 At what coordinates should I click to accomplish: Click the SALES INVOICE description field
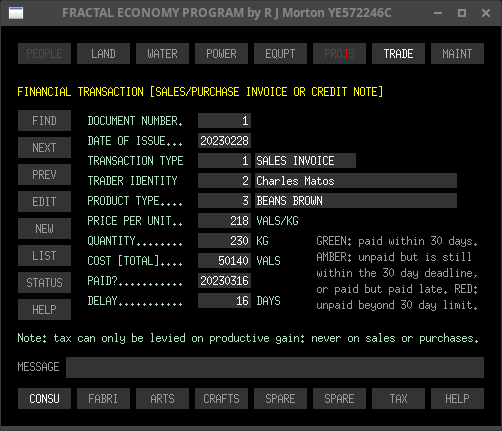coord(305,160)
